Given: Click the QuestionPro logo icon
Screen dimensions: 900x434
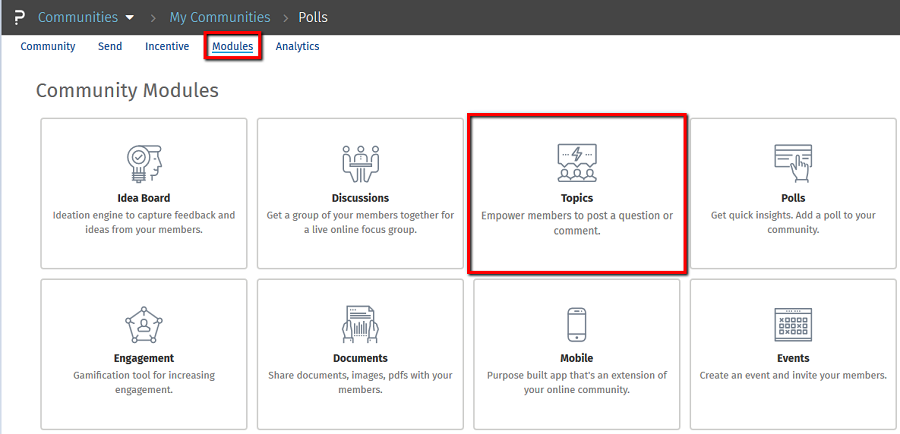Looking at the screenshot, I should (x=18, y=17).
